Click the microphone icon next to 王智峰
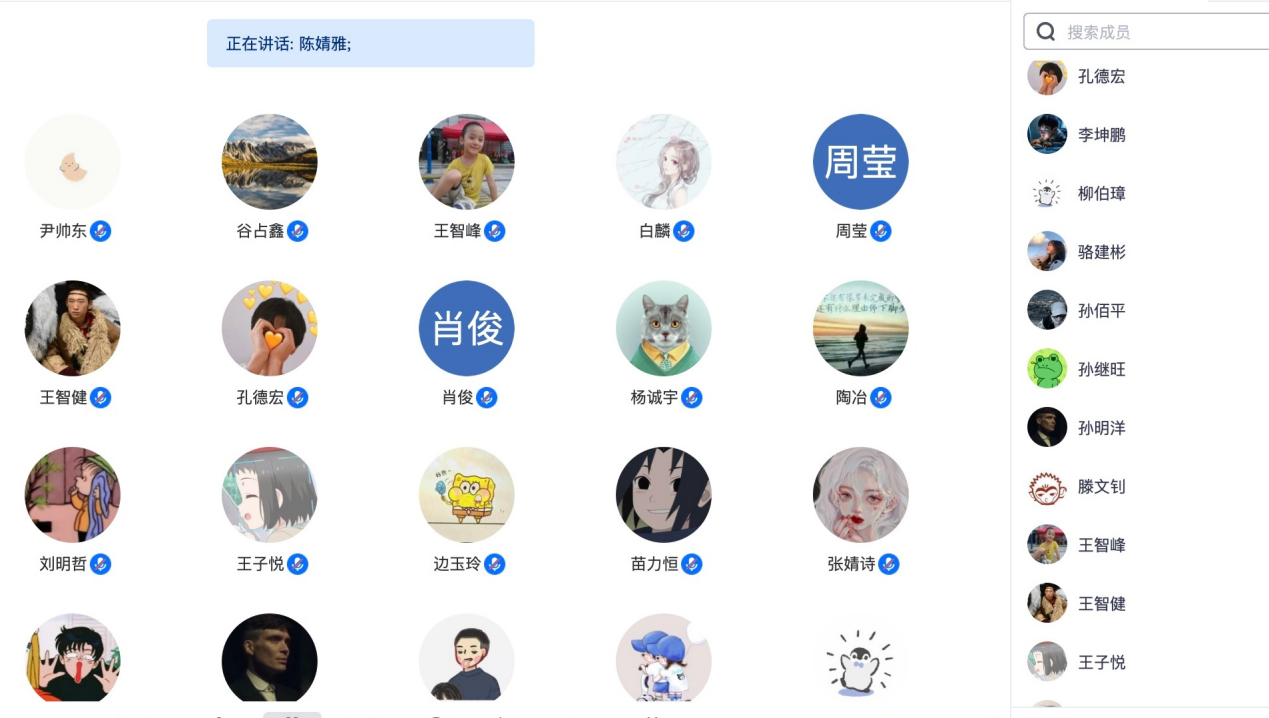 point(494,231)
